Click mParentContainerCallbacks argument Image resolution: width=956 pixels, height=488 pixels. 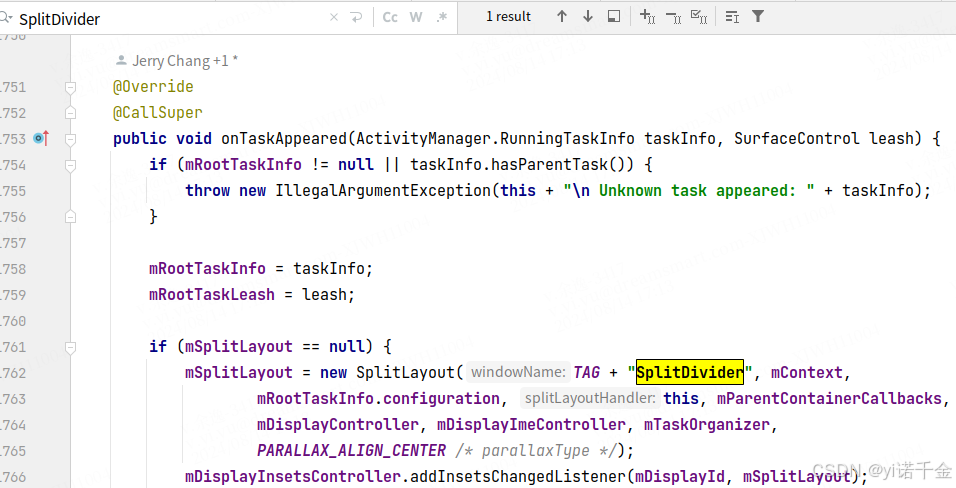[829, 398]
